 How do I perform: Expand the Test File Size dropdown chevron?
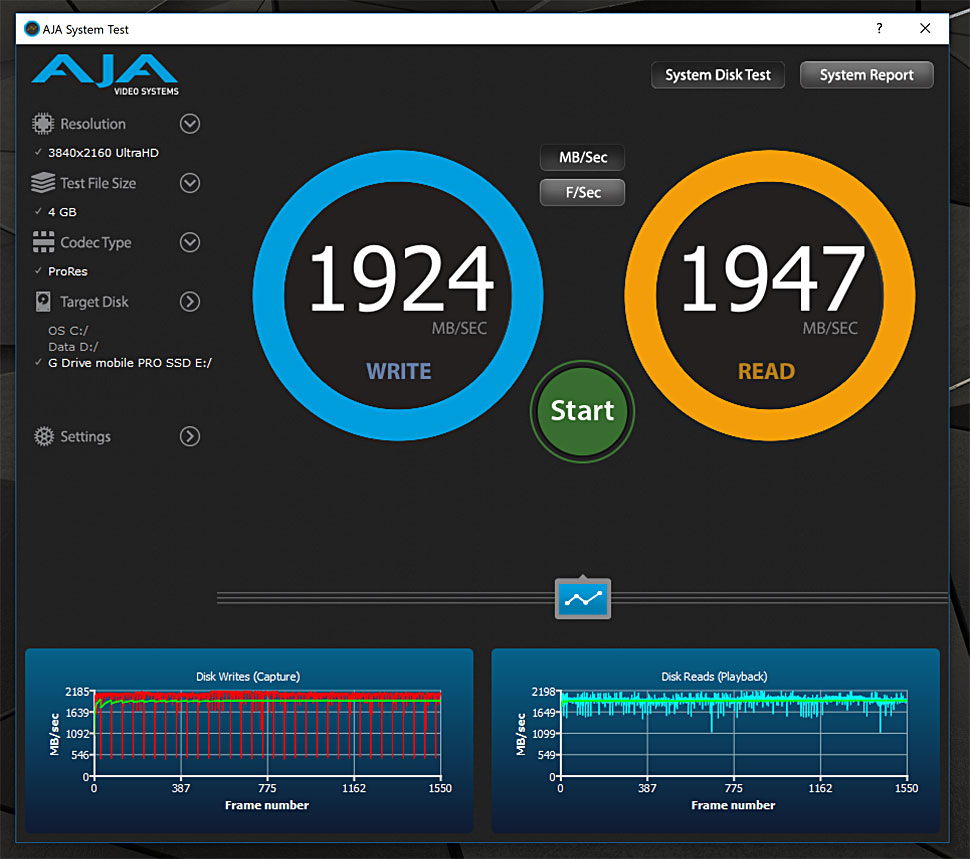(x=190, y=183)
